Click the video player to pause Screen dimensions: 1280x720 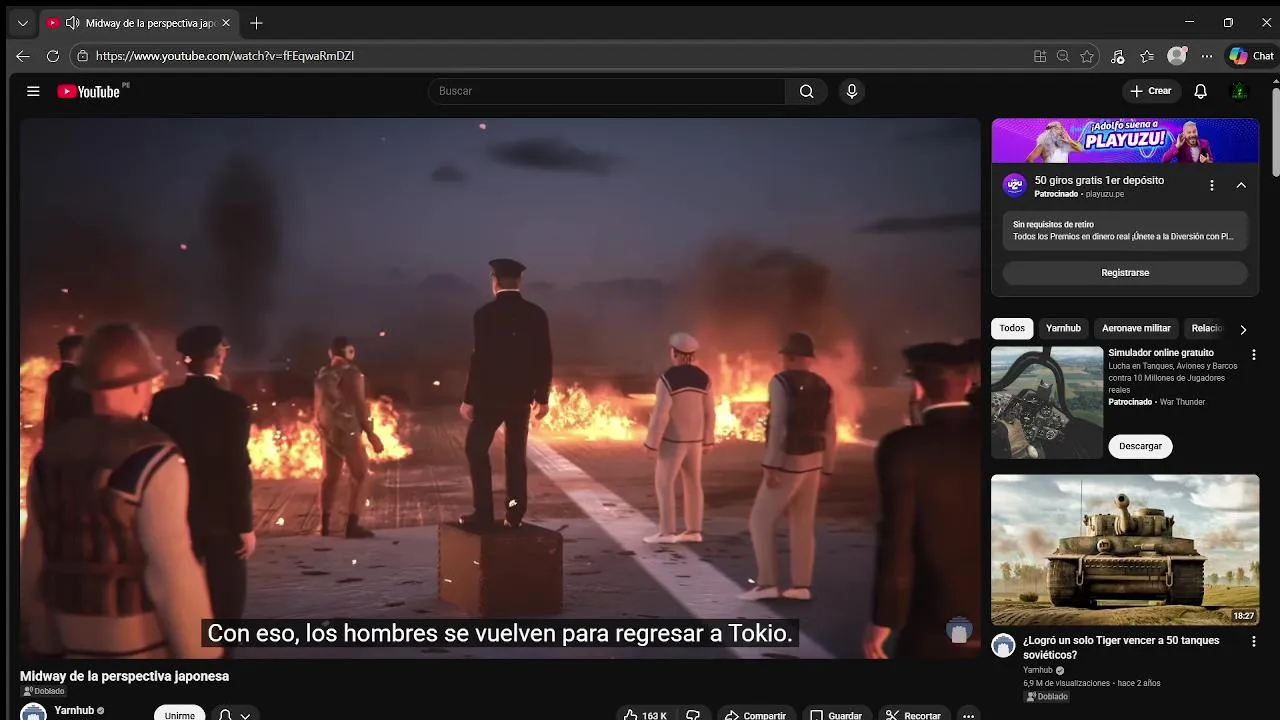click(x=500, y=388)
